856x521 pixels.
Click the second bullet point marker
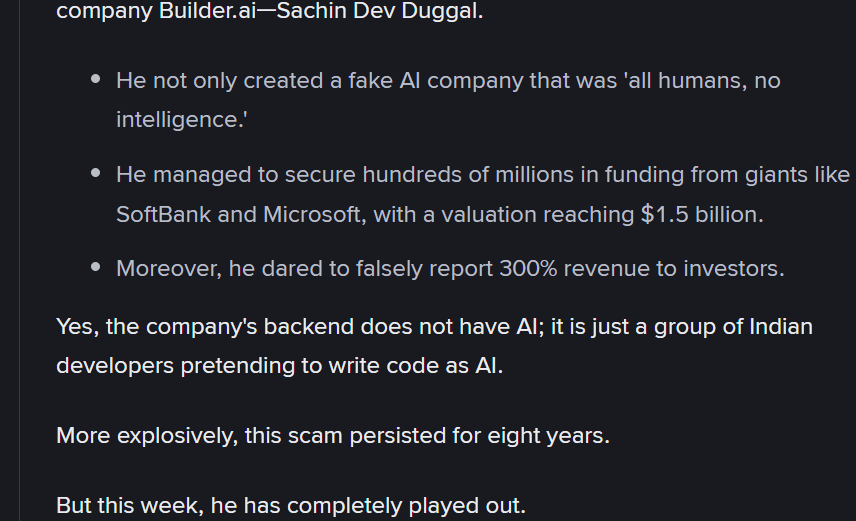pos(96,173)
